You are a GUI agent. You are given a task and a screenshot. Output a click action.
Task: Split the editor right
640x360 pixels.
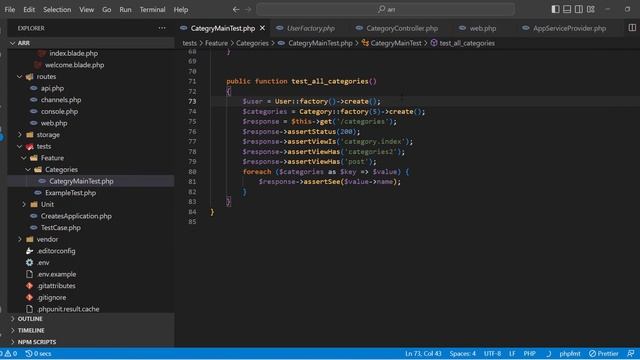(632, 28)
